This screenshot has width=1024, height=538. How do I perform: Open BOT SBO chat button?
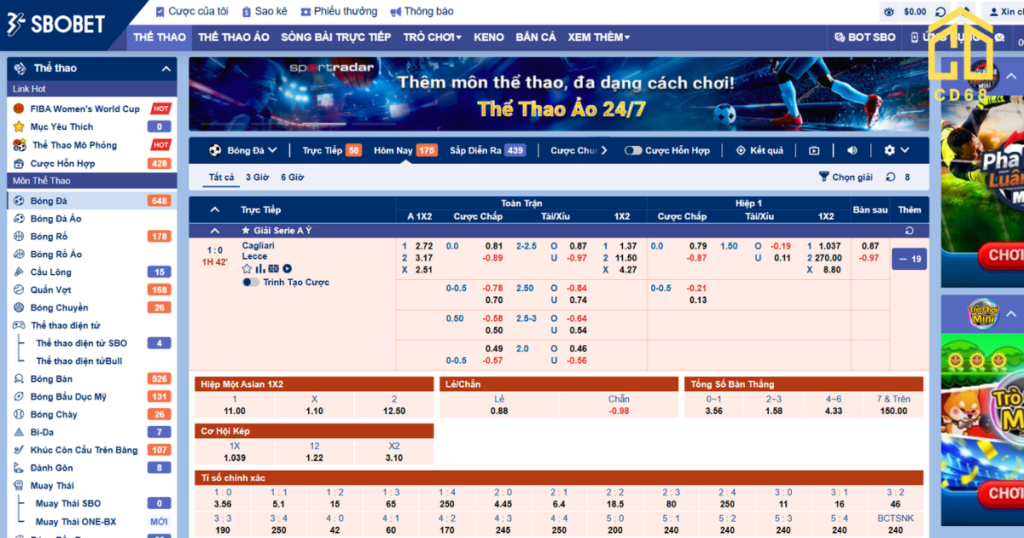click(865, 37)
